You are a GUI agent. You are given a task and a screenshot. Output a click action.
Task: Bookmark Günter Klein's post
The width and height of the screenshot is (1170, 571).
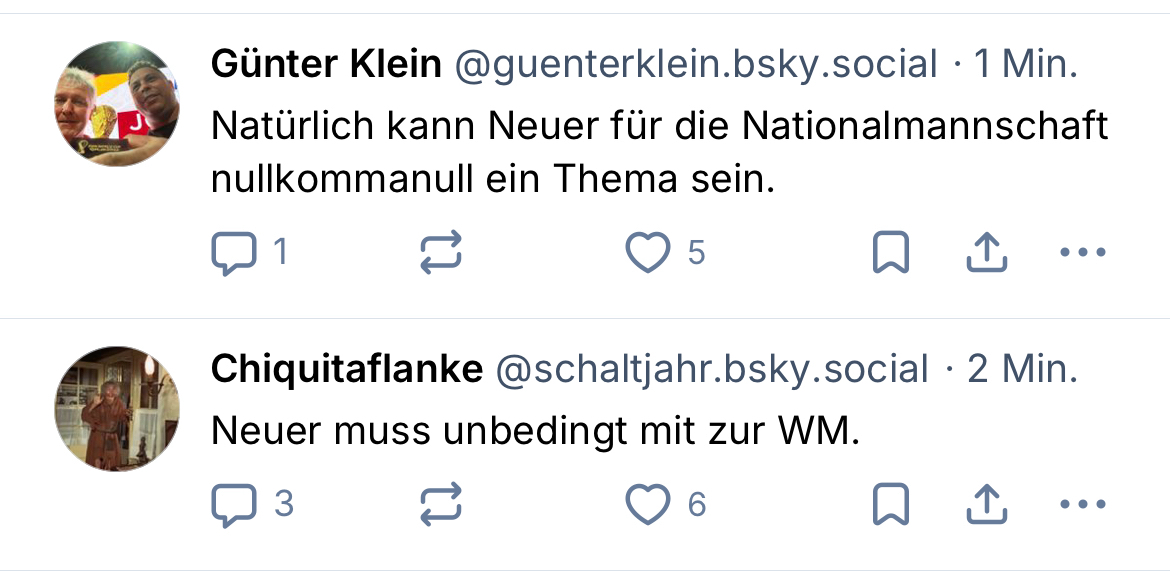(x=891, y=253)
